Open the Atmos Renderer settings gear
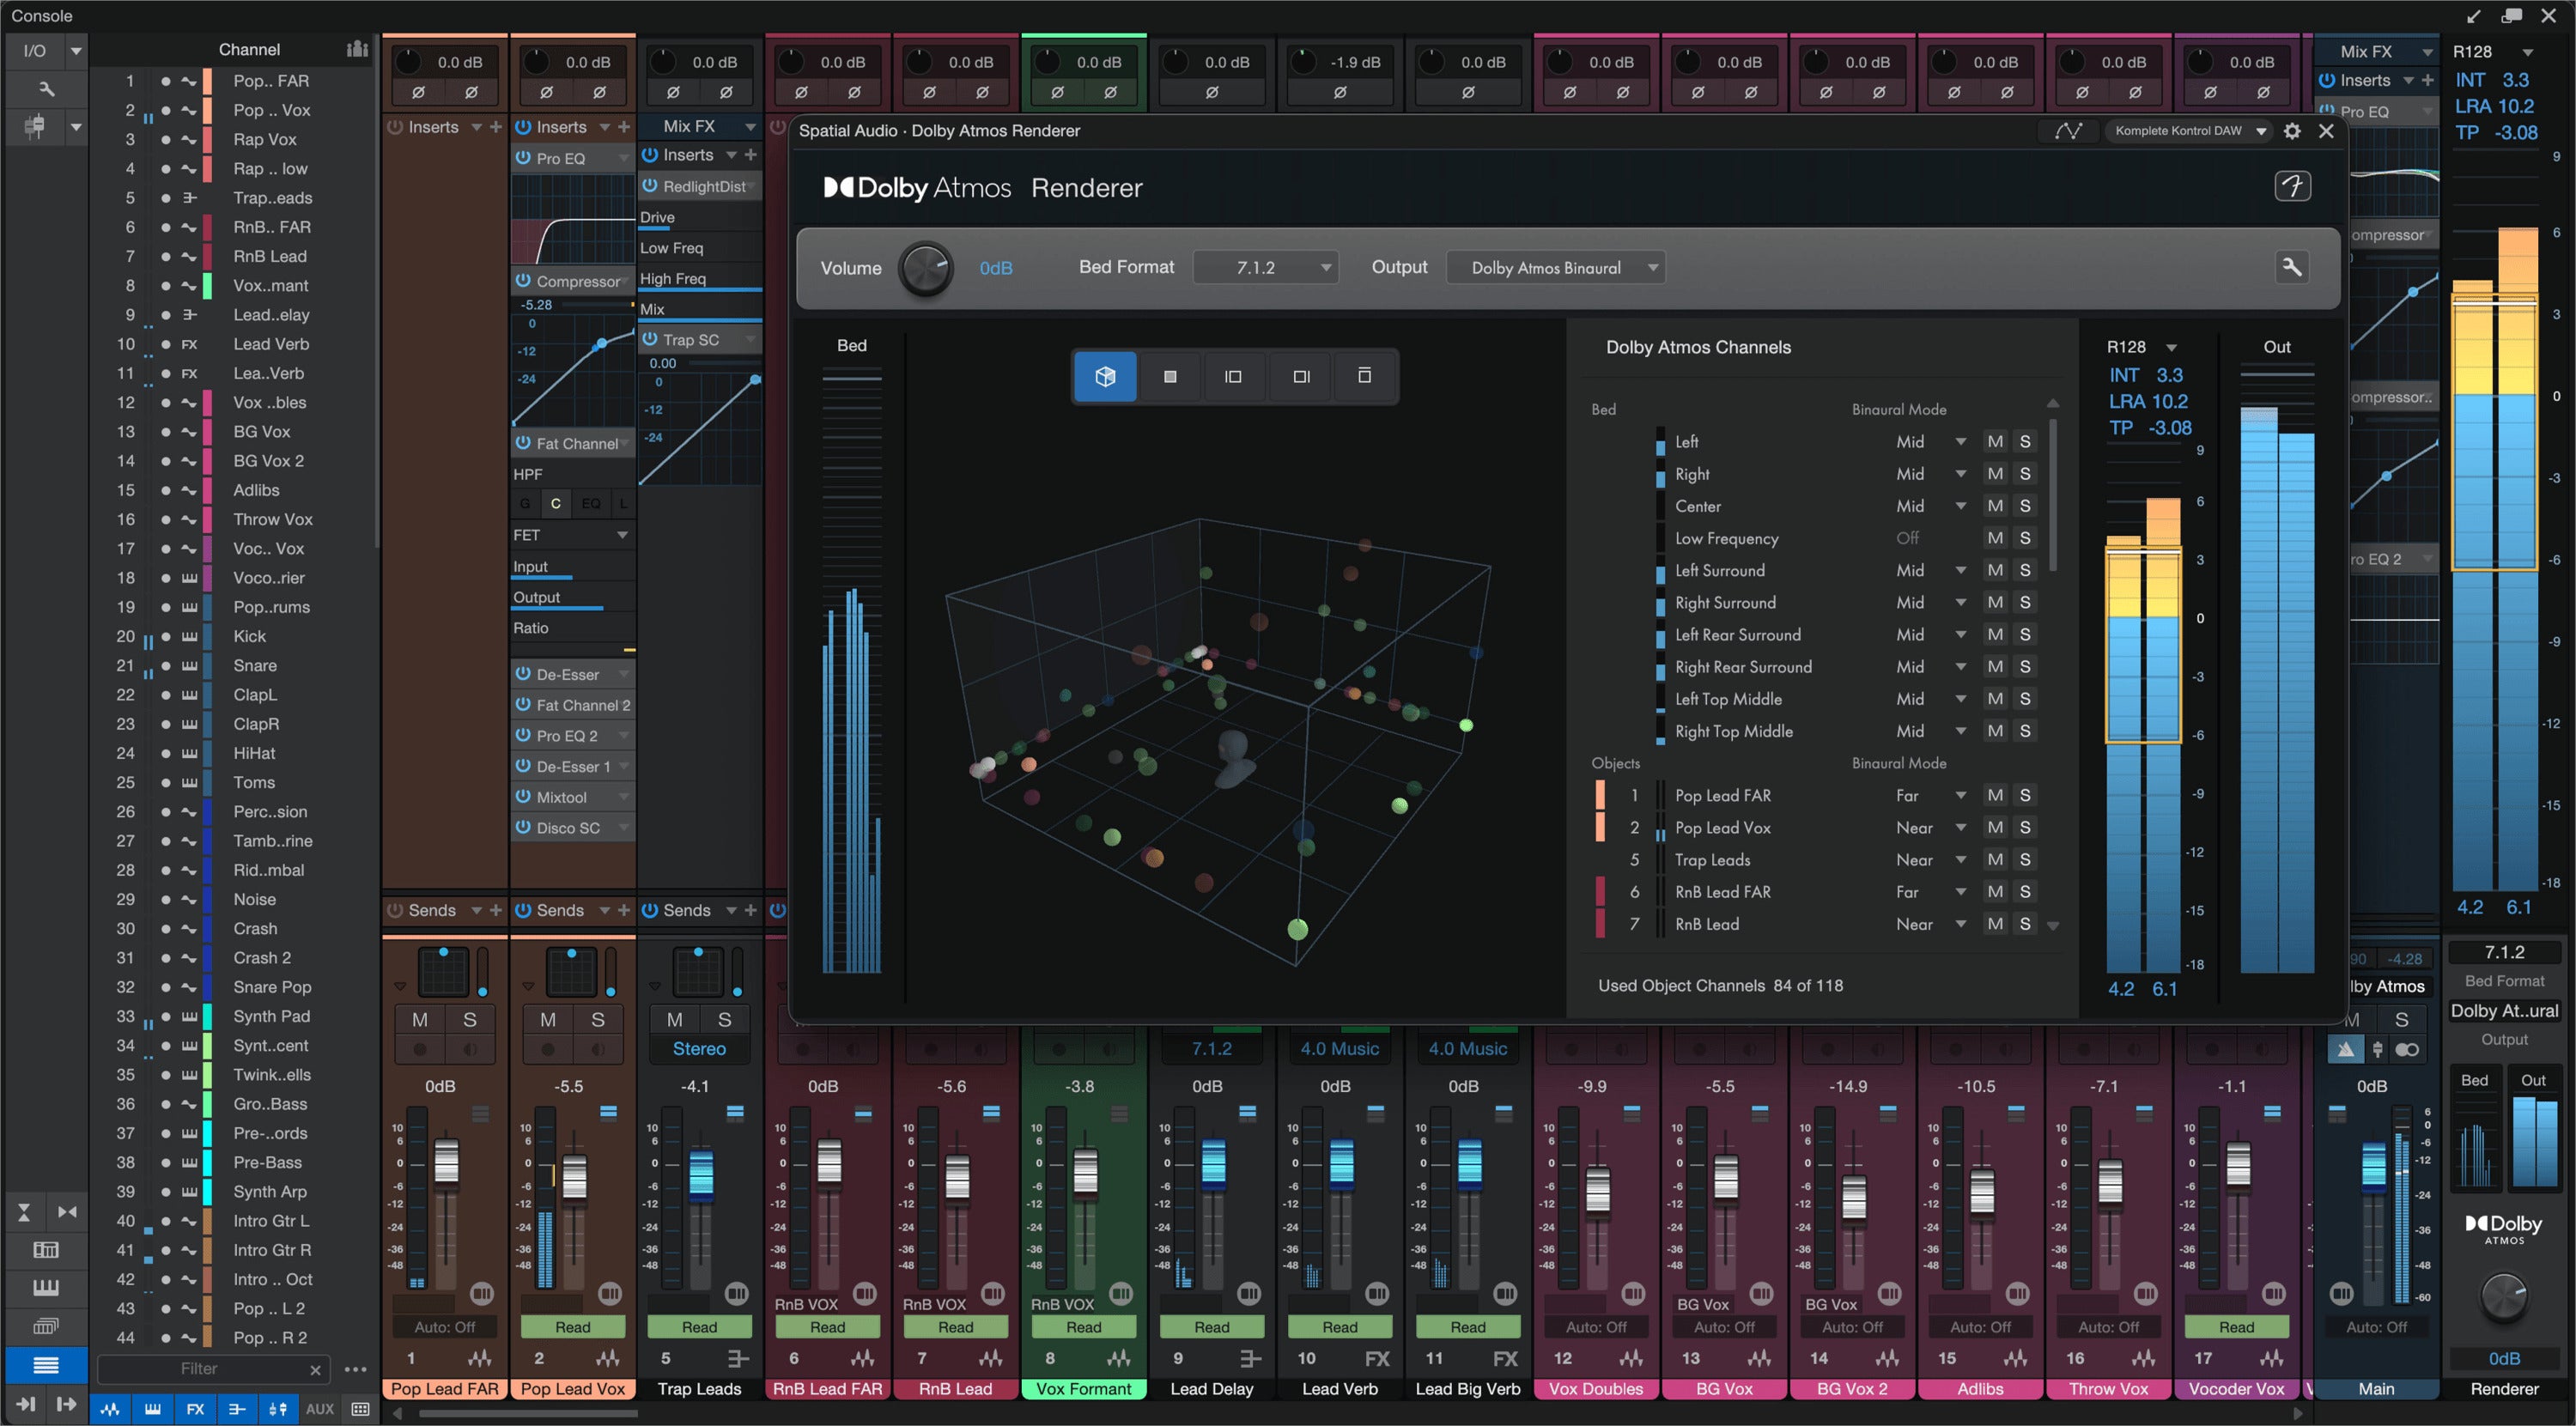Image resolution: width=2576 pixels, height=1426 pixels. (x=2291, y=131)
